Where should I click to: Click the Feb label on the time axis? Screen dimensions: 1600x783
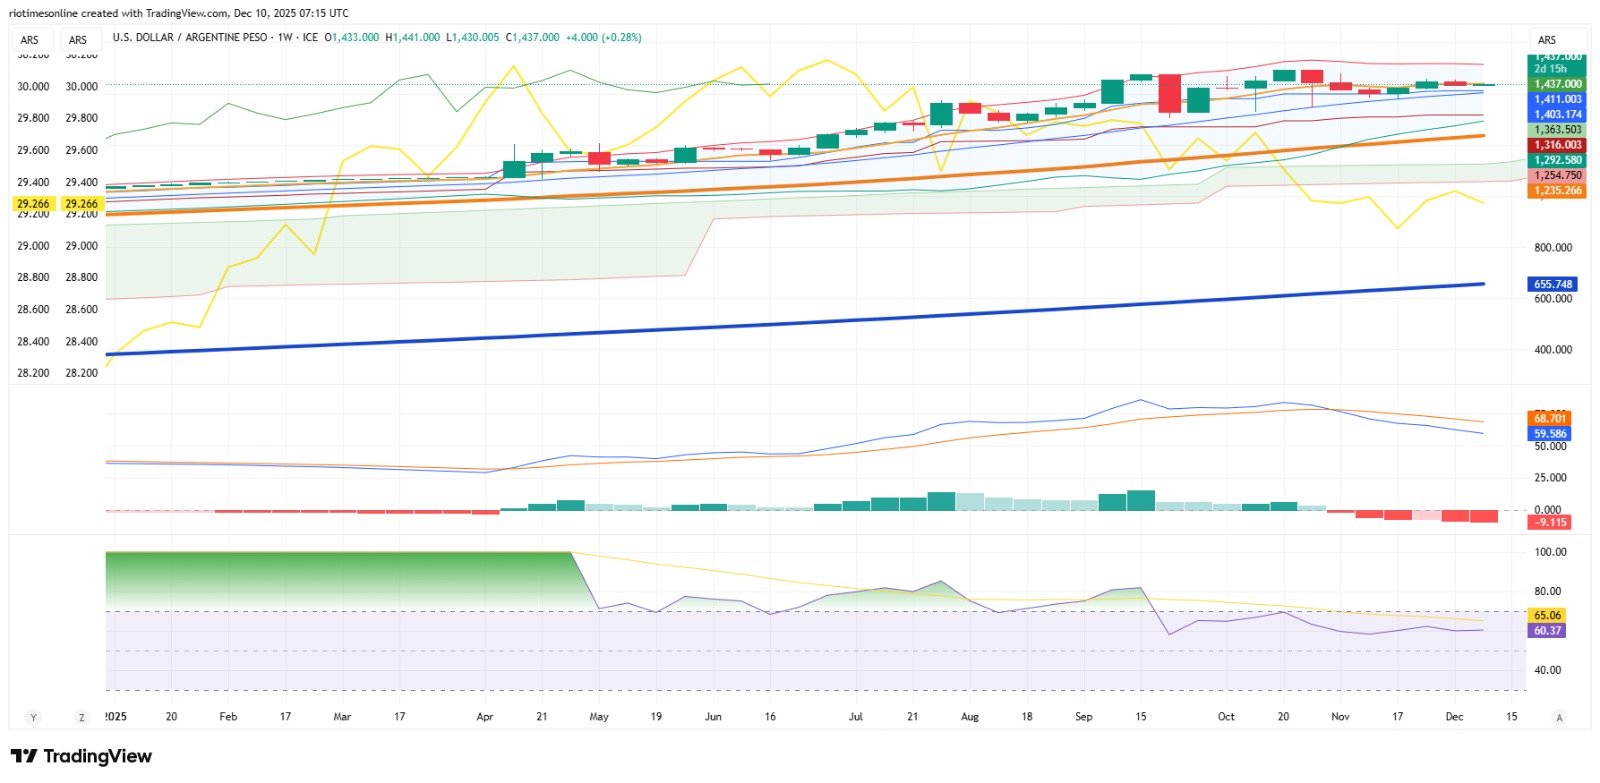click(x=228, y=716)
